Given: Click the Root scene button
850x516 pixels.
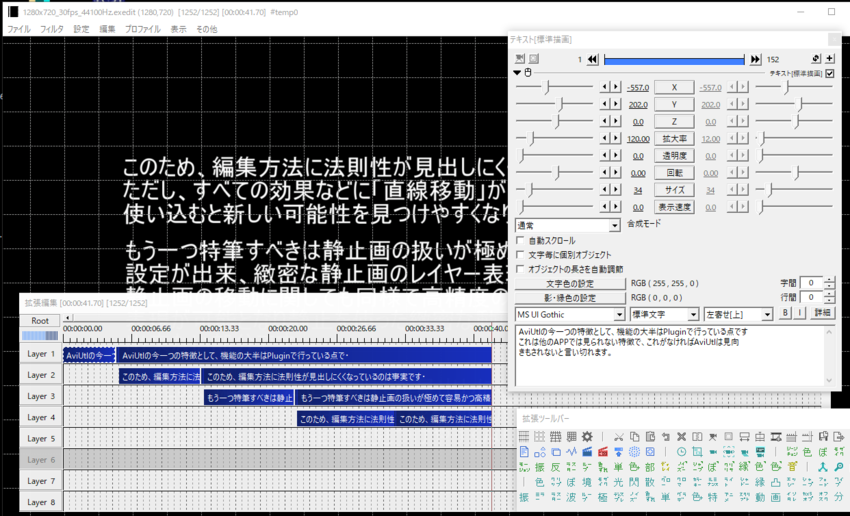Looking at the screenshot, I should coord(40,320).
